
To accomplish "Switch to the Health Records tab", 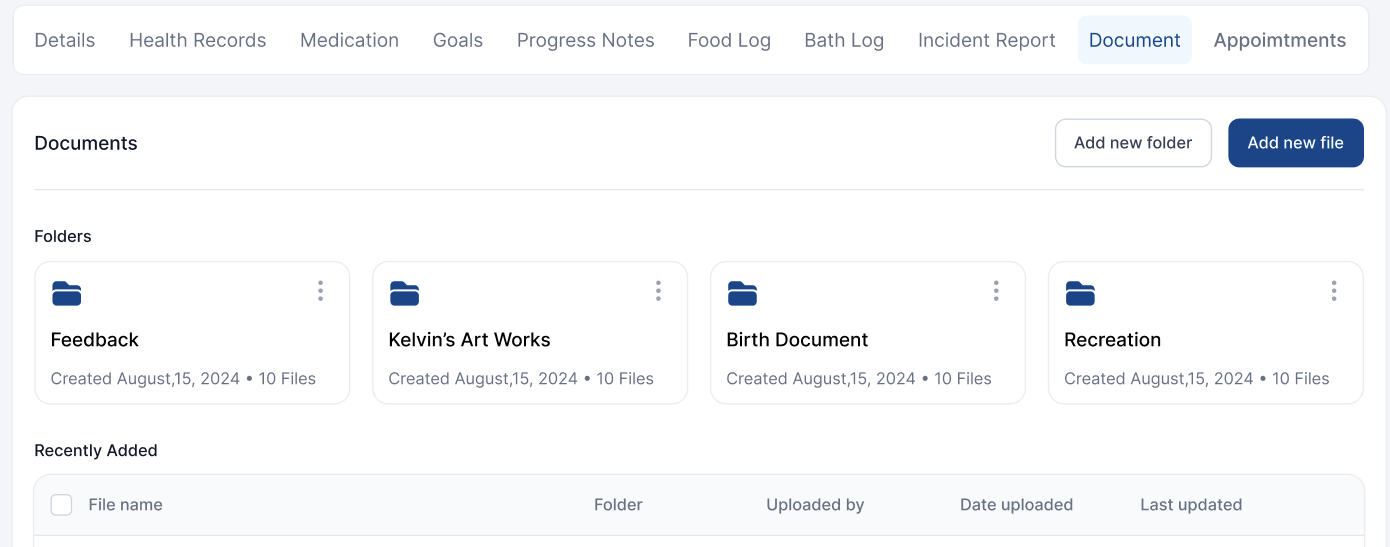I will [x=197, y=41].
